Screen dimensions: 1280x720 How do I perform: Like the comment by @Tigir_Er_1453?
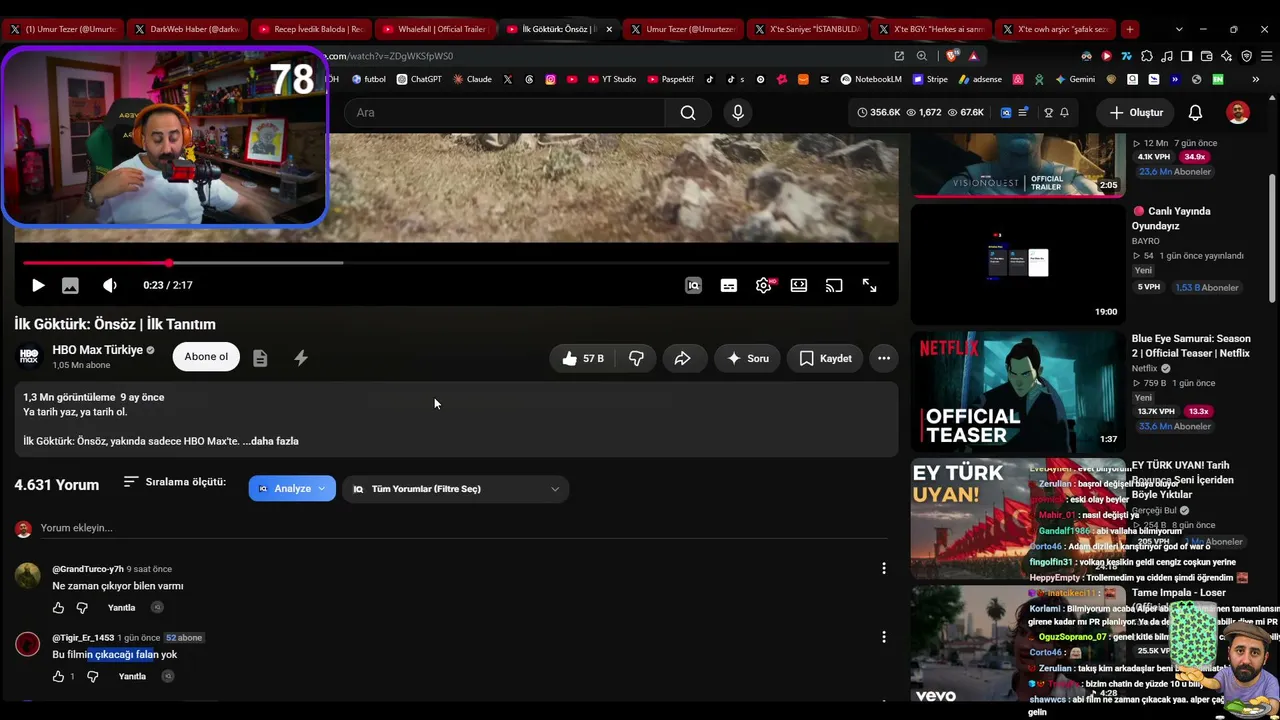58,677
